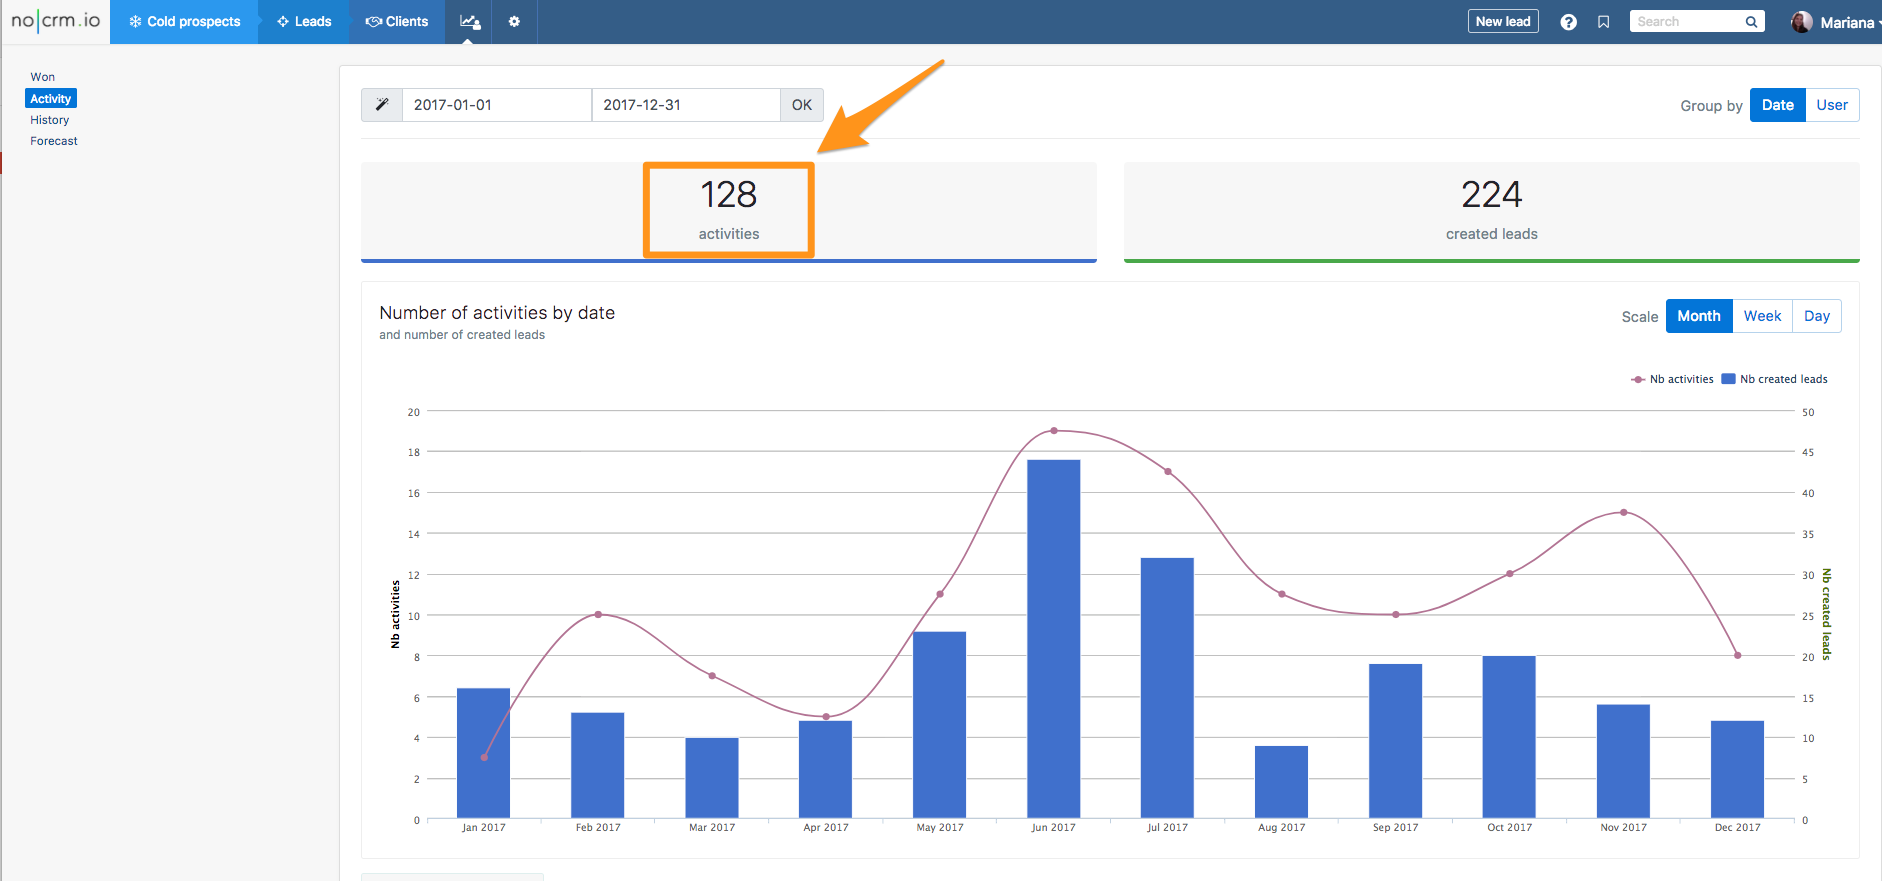Expand the Mariana user menu
Image resolution: width=1882 pixels, height=881 pixels.
(1848, 22)
